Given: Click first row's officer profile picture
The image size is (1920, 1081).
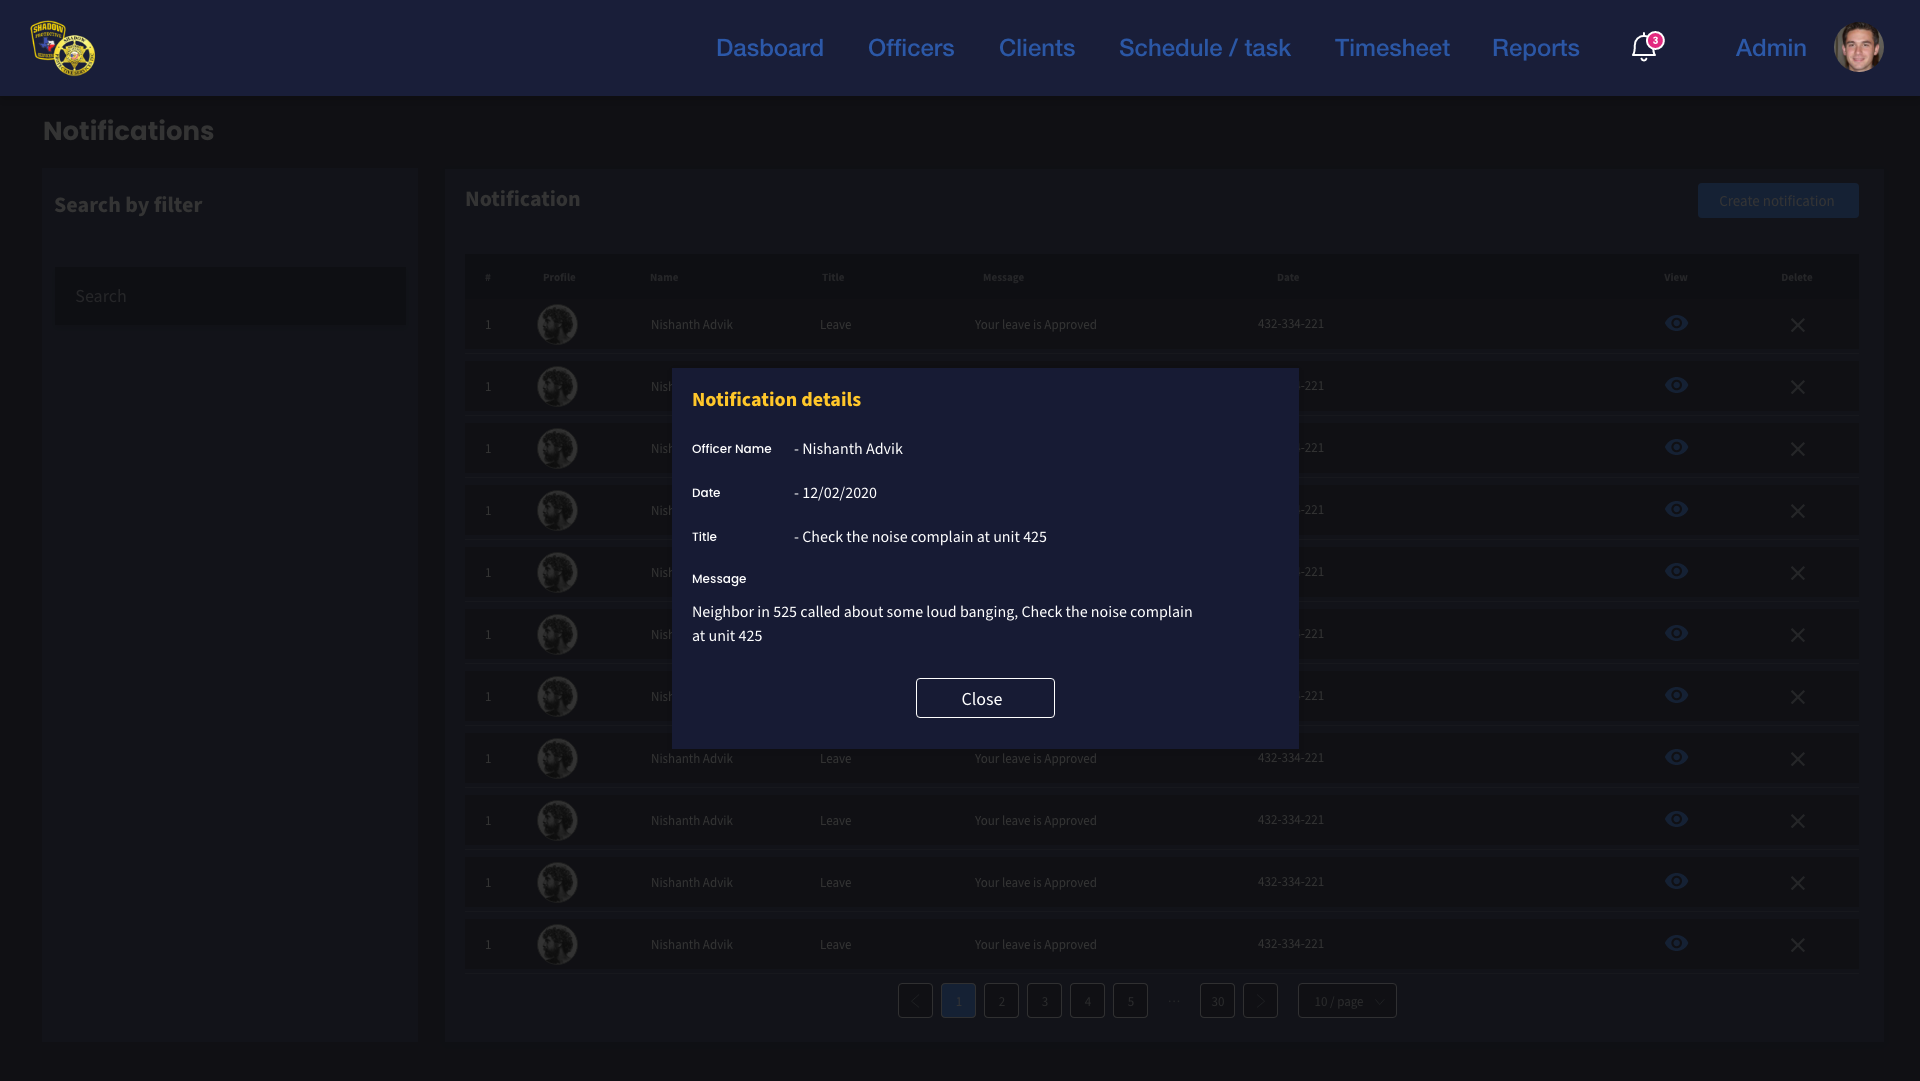Looking at the screenshot, I should pyautogui.click(x=557, y=325).
